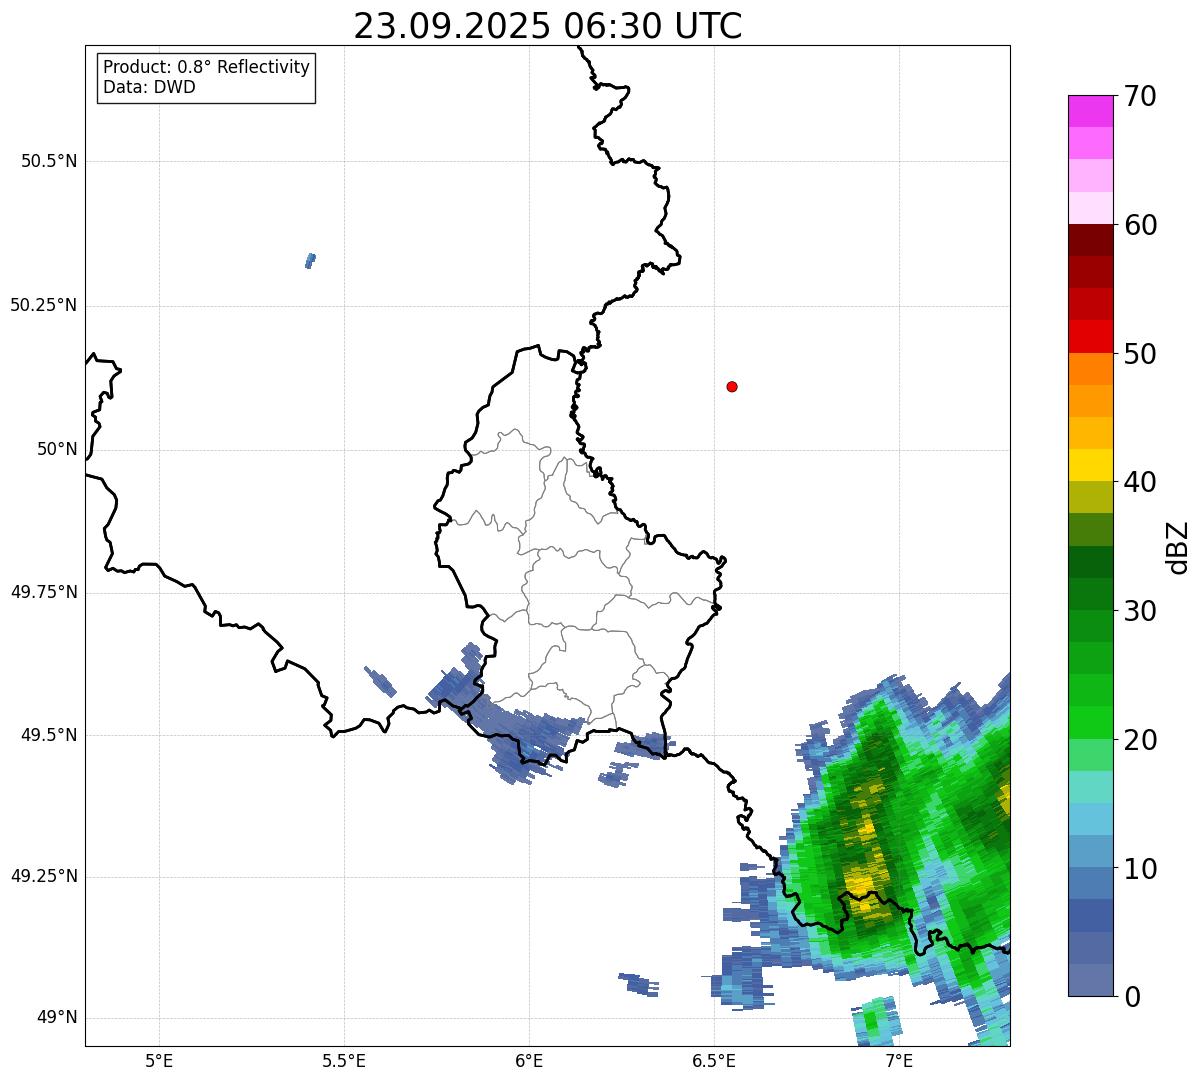This screenshot has width=1202, height=1081.
Task: Click the 5.5°E longitude label
Action: (x=344, y=1060)
